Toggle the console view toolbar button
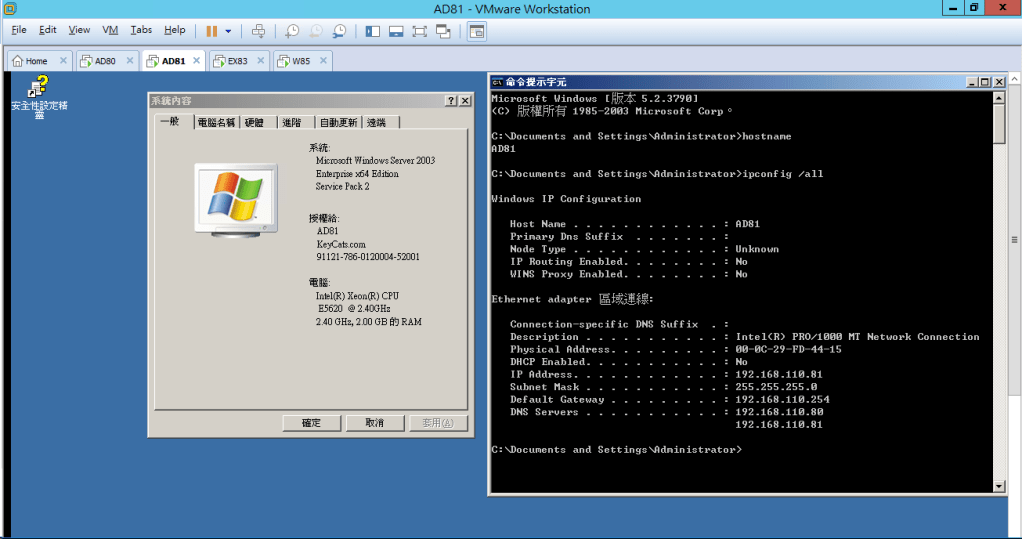The image size is (1022, 539). (x=477, y=31)
